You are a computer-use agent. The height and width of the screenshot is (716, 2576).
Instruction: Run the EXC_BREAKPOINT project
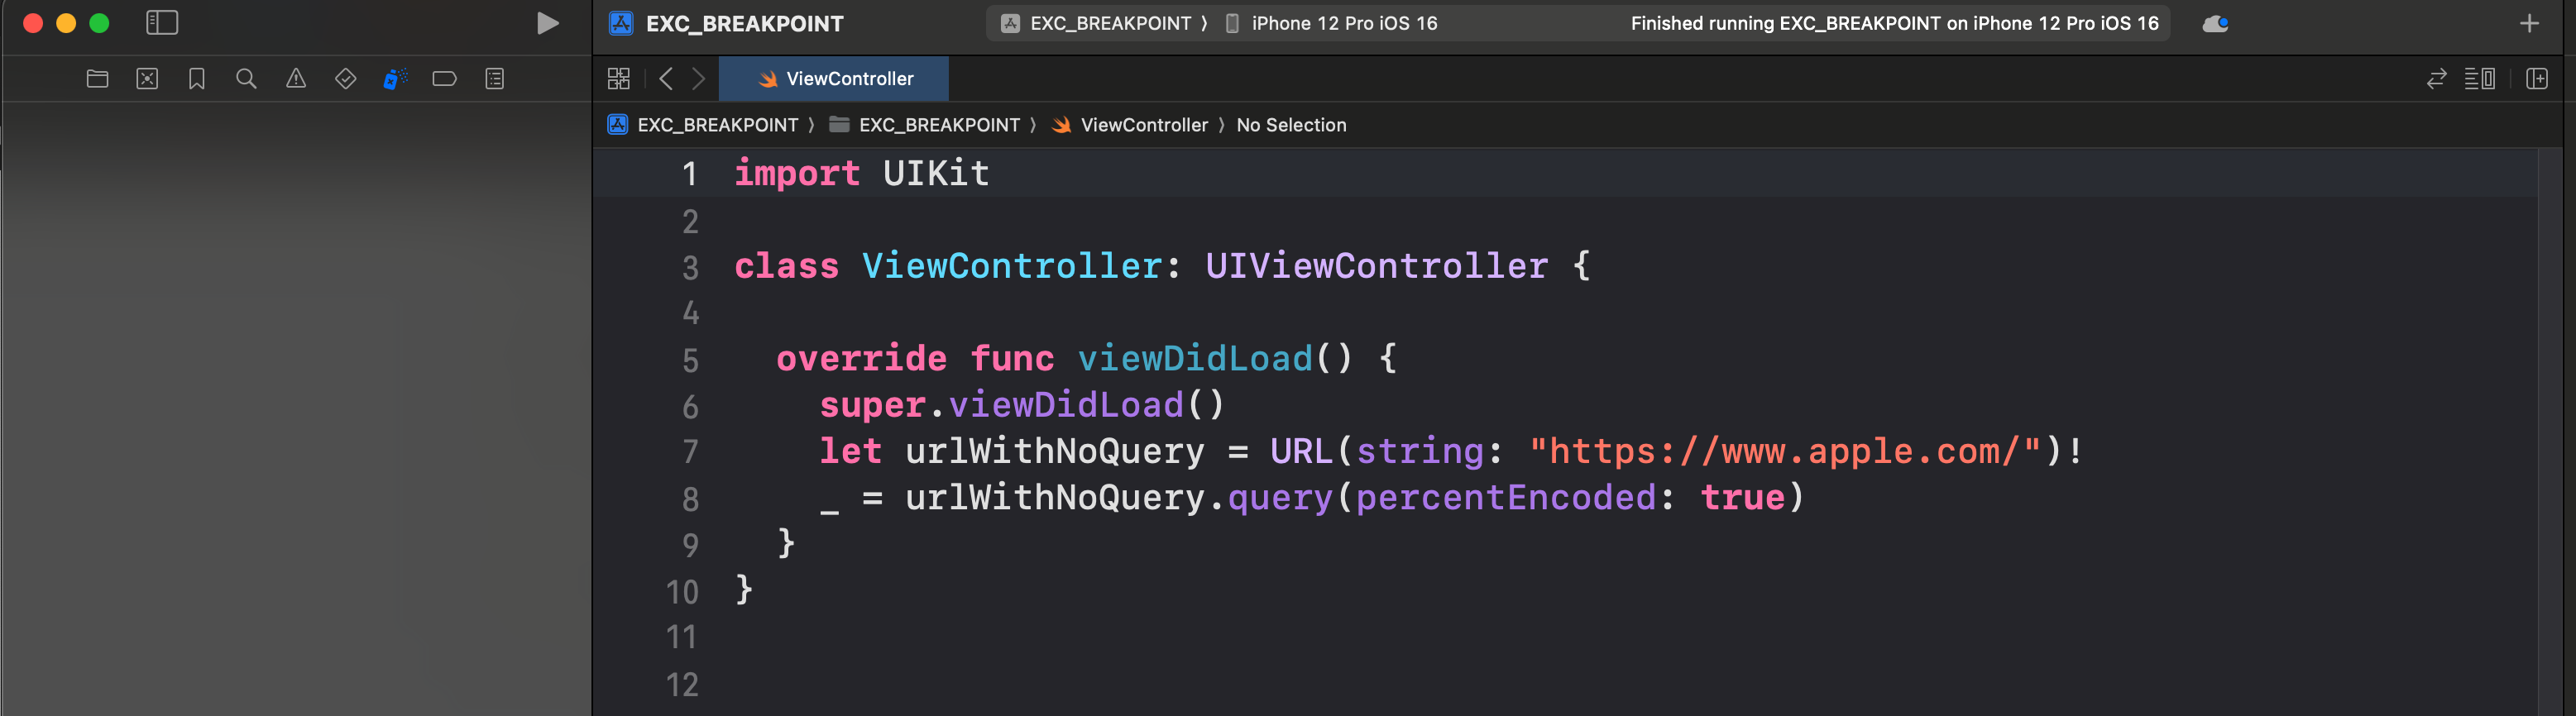[x=547, y=23]
